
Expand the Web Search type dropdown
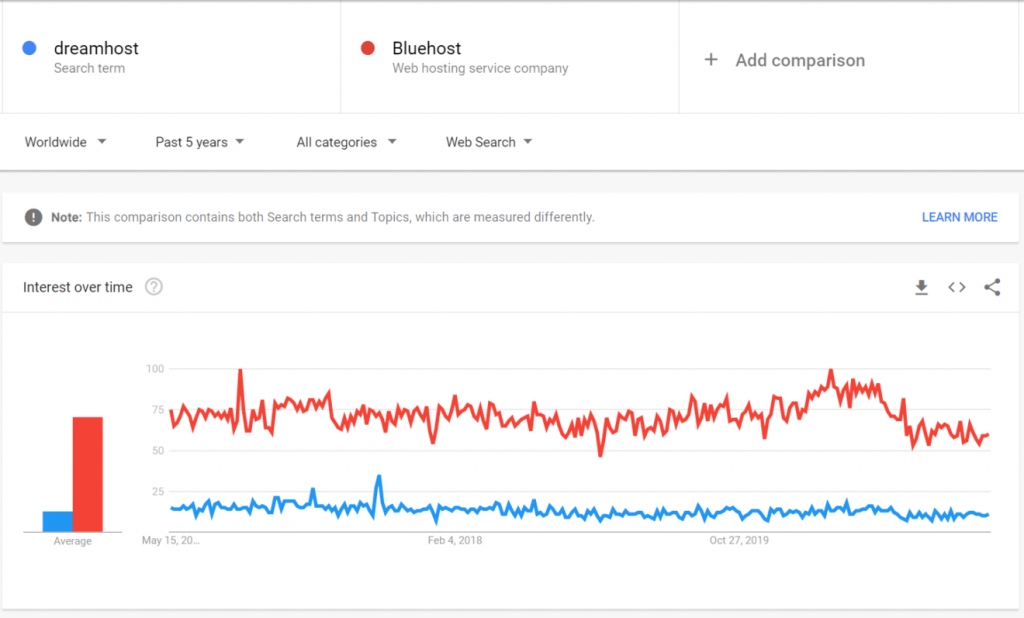pyautogui.click(x=489, y=142)
